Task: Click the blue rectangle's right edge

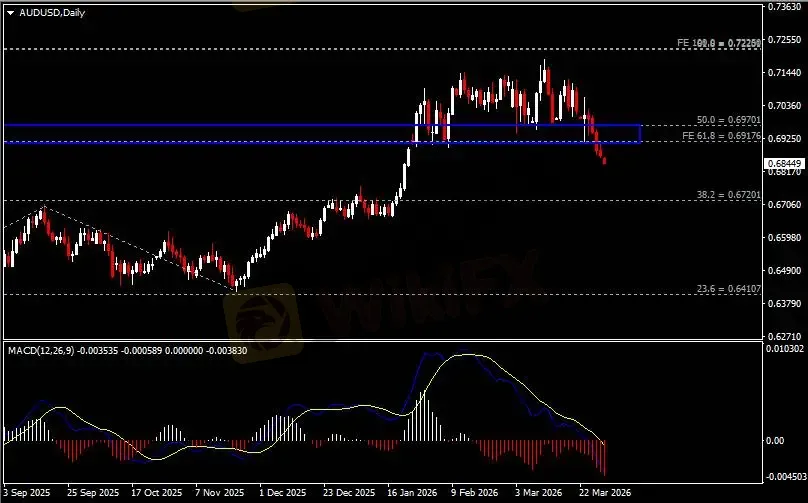Action: (639, 133)
